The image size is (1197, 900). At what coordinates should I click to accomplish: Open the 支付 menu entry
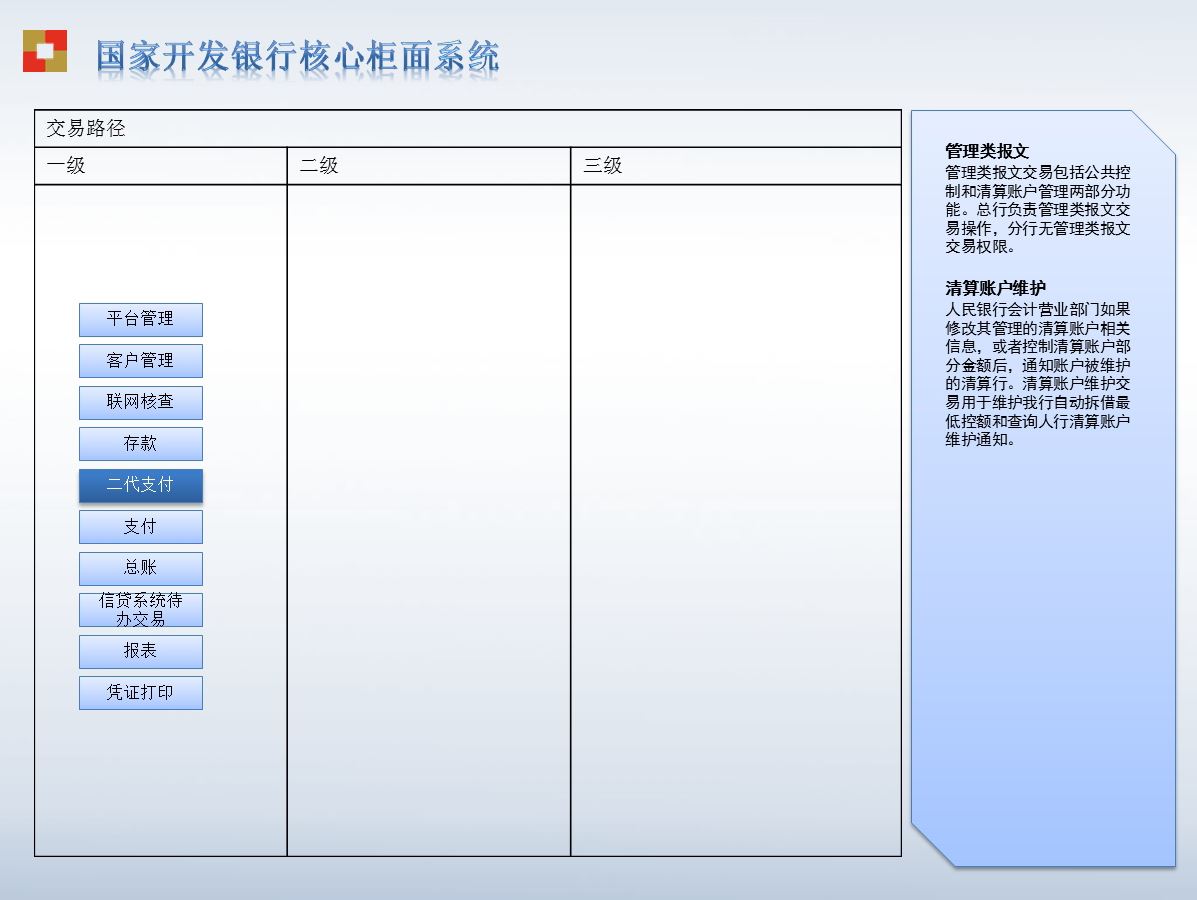140,527
